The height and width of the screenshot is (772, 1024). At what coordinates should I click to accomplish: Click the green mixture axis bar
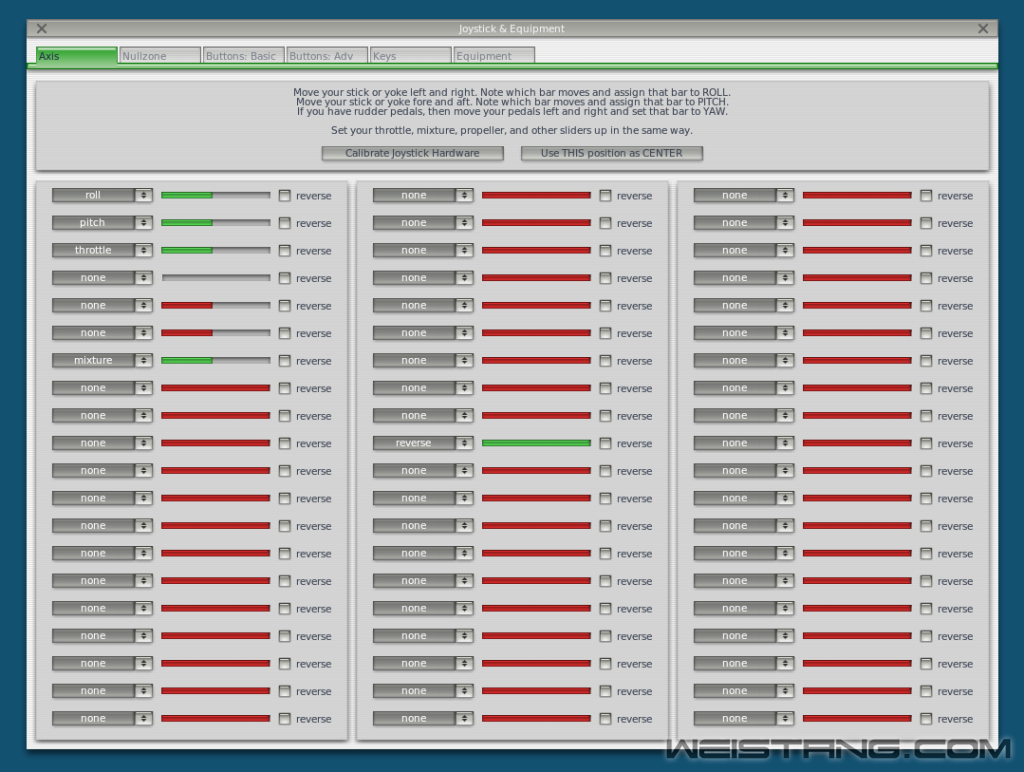pos(216,361)
